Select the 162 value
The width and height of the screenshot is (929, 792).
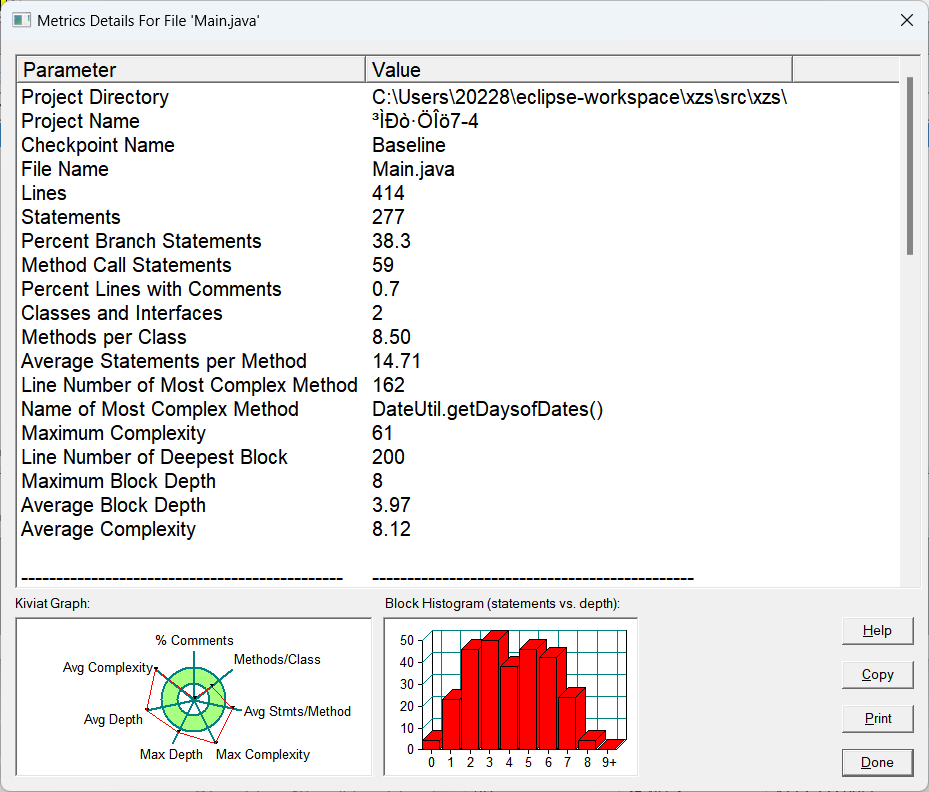click(388, 385)
